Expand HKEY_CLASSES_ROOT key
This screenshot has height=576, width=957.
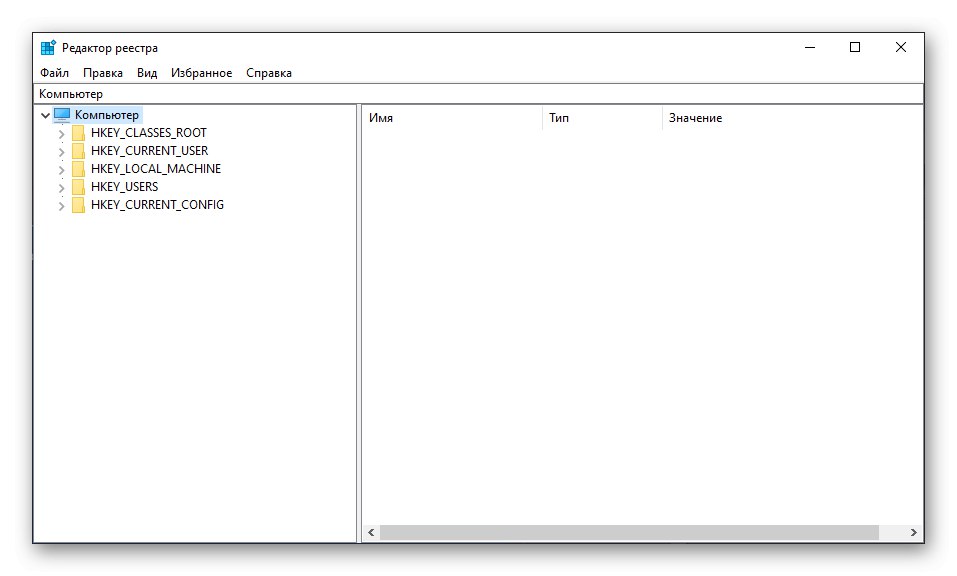point(61,133)
